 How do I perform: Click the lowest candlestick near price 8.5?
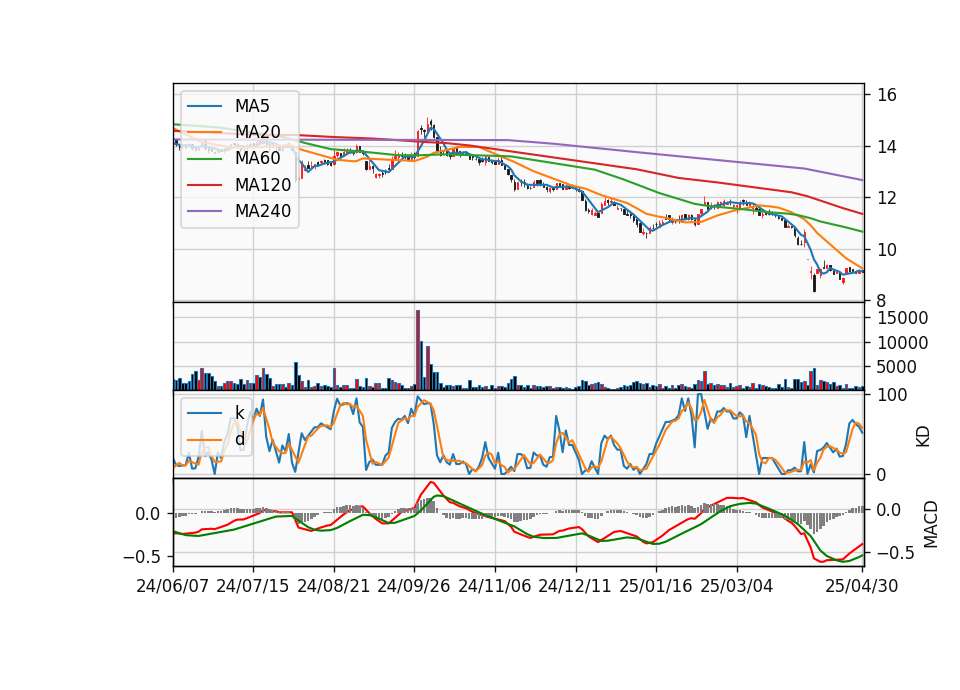coord(814,283)
